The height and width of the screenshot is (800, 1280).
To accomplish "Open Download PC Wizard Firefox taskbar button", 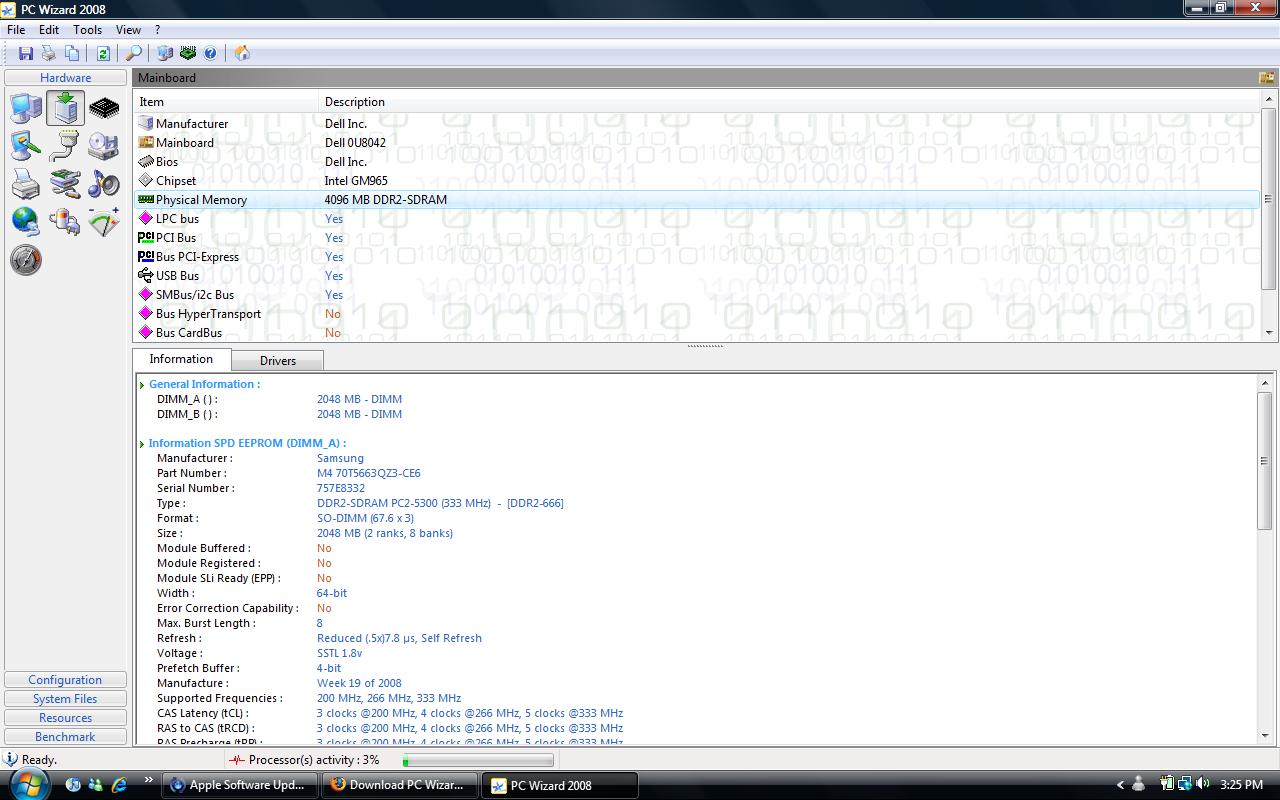I will coord(400,785).
